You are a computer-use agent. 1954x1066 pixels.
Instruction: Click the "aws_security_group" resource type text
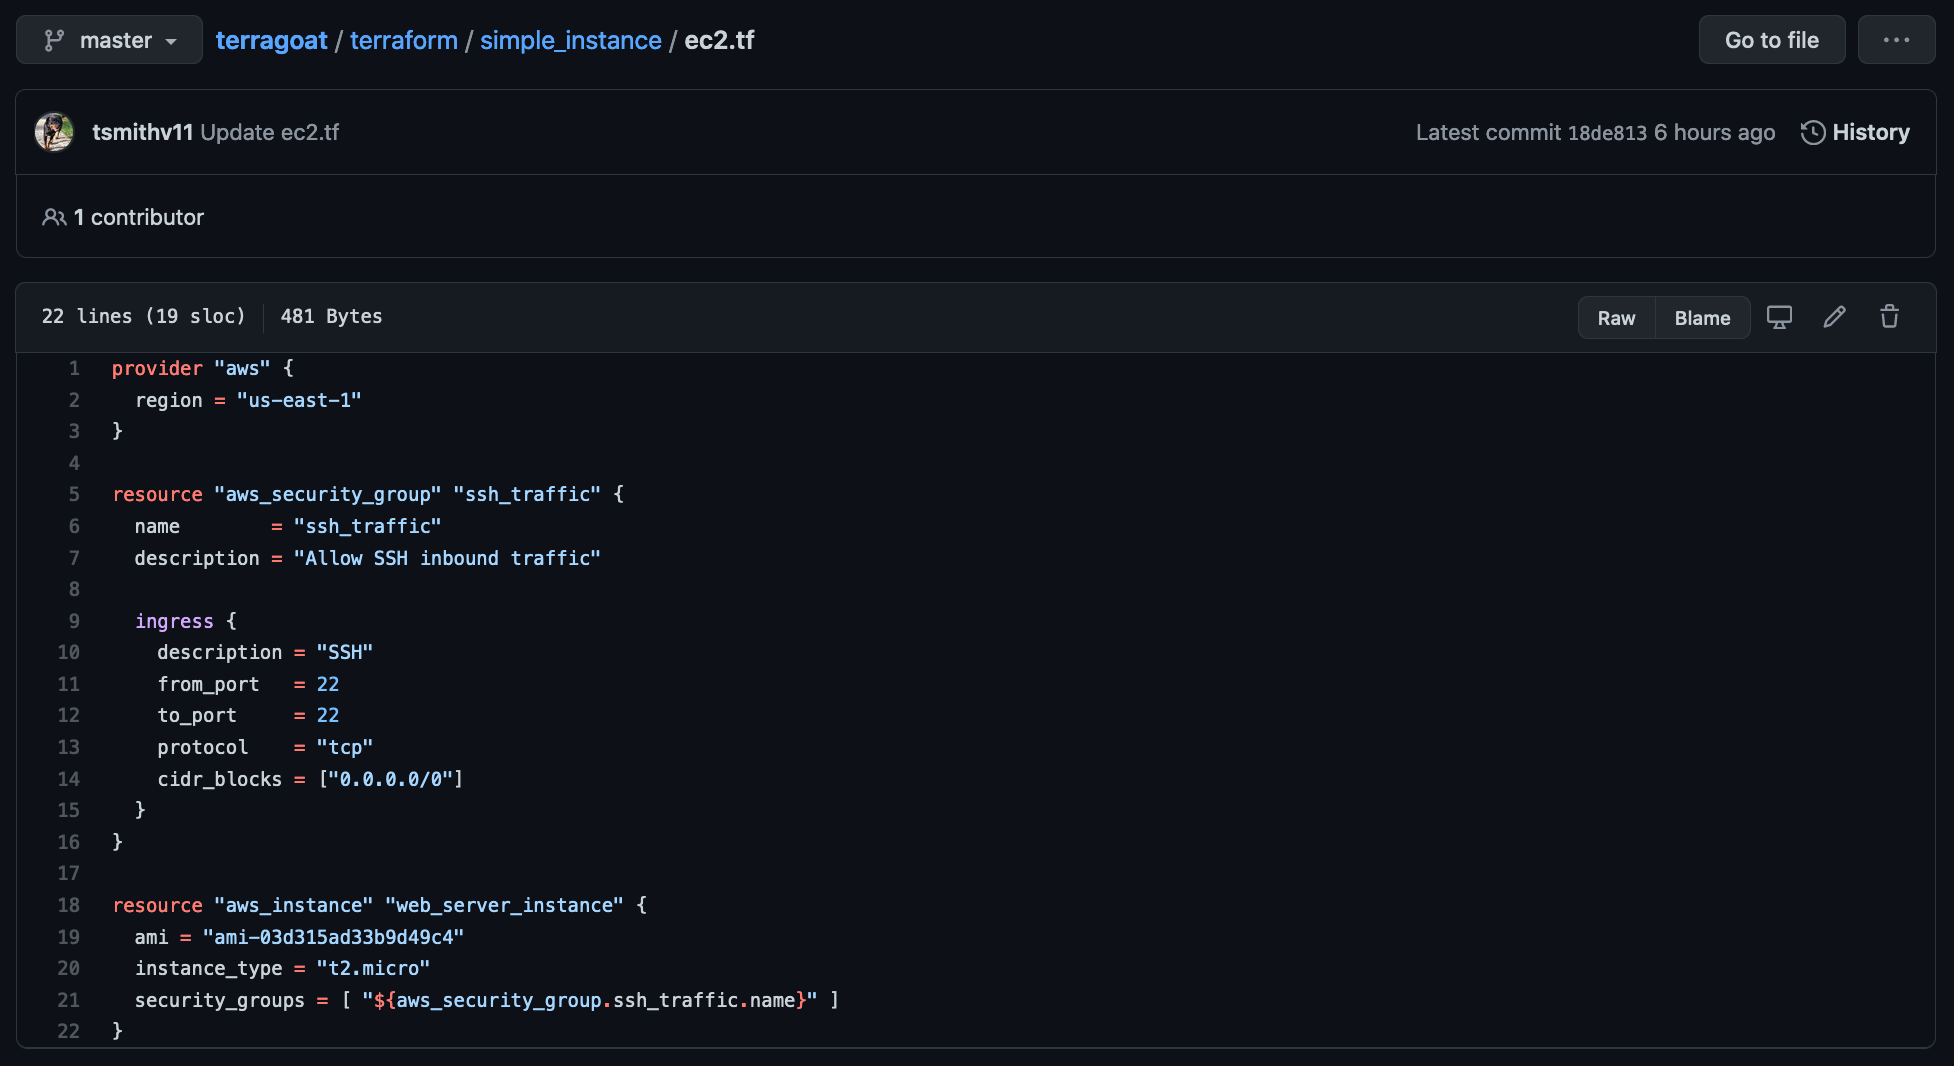pyautogui.click(x=328, y=494)
